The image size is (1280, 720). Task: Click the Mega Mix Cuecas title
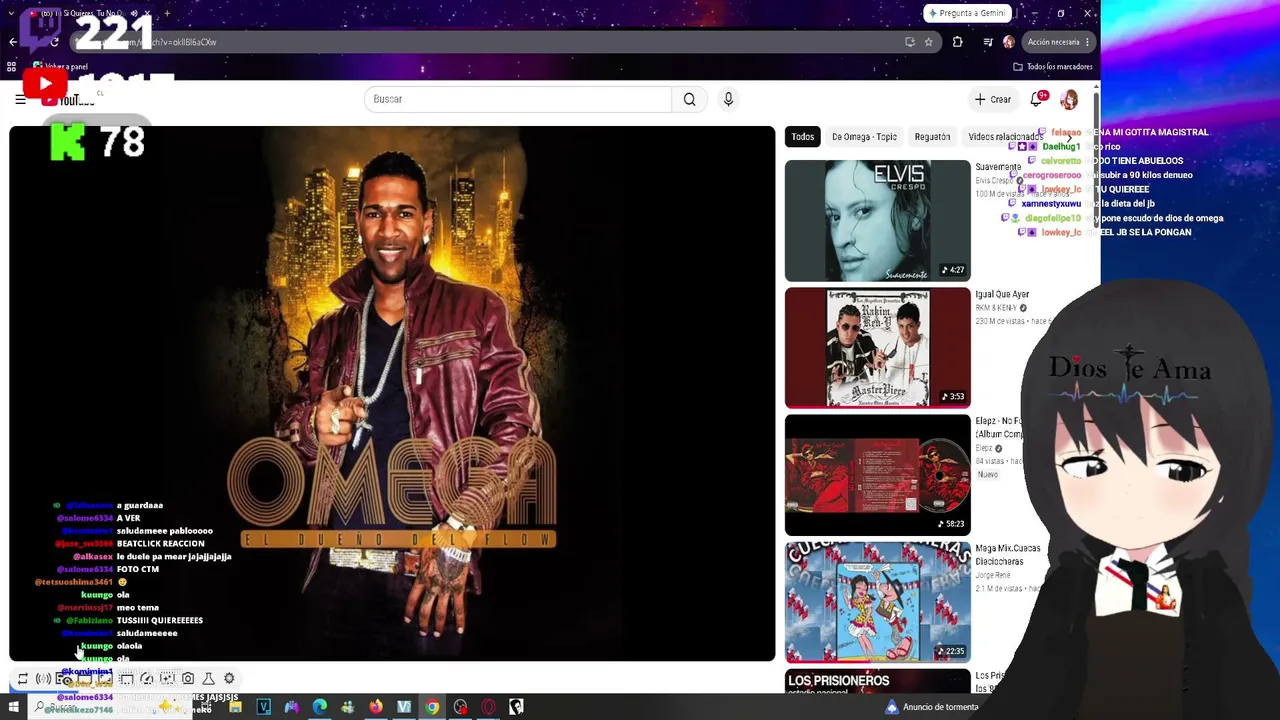coord(1008,554)
